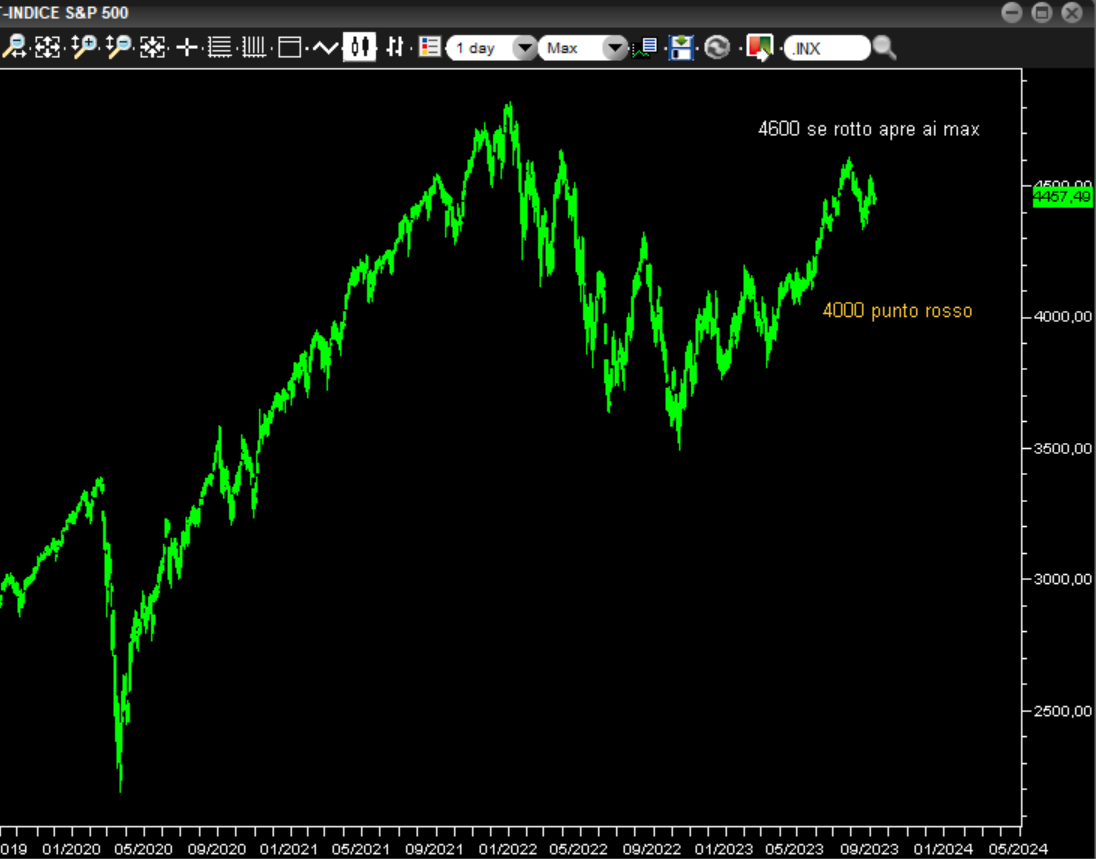Toggle horizontal grid lines
This screenshot has height=859, width=1096.
point(220,47)
